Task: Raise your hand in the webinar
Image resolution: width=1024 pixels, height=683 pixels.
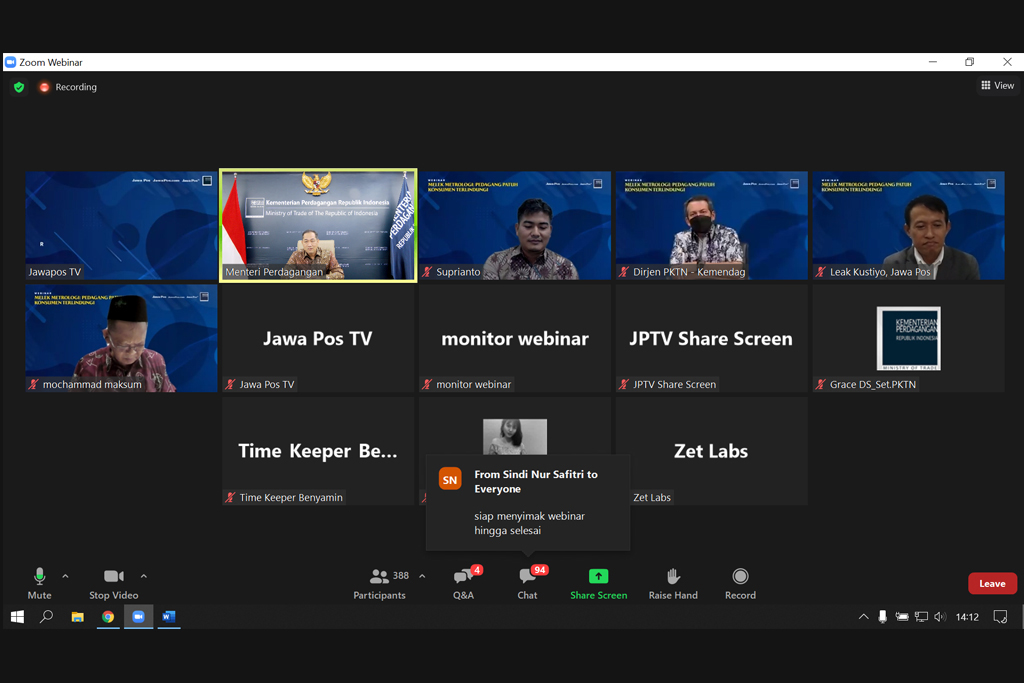Action: tap(673, 583)
